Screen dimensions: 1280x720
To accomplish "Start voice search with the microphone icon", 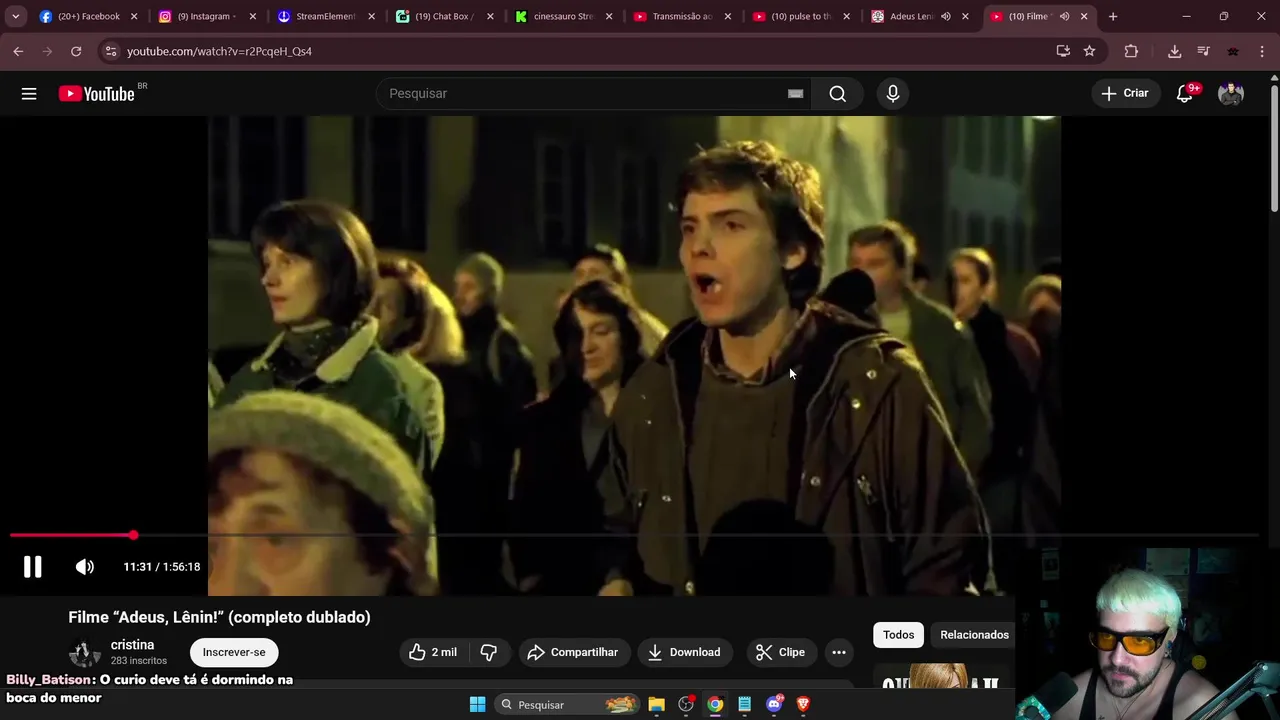I will [x=893, y=93].
